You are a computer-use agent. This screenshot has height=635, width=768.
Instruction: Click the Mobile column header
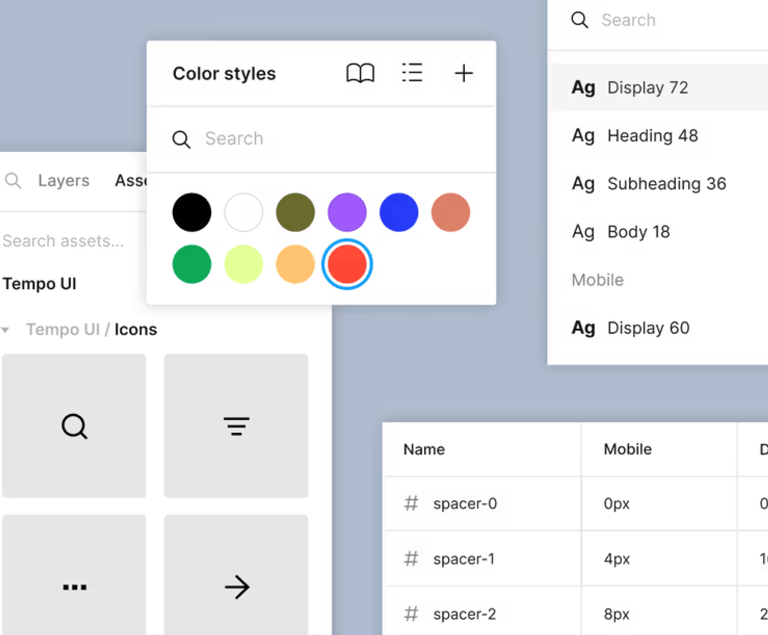pos(627,449)
